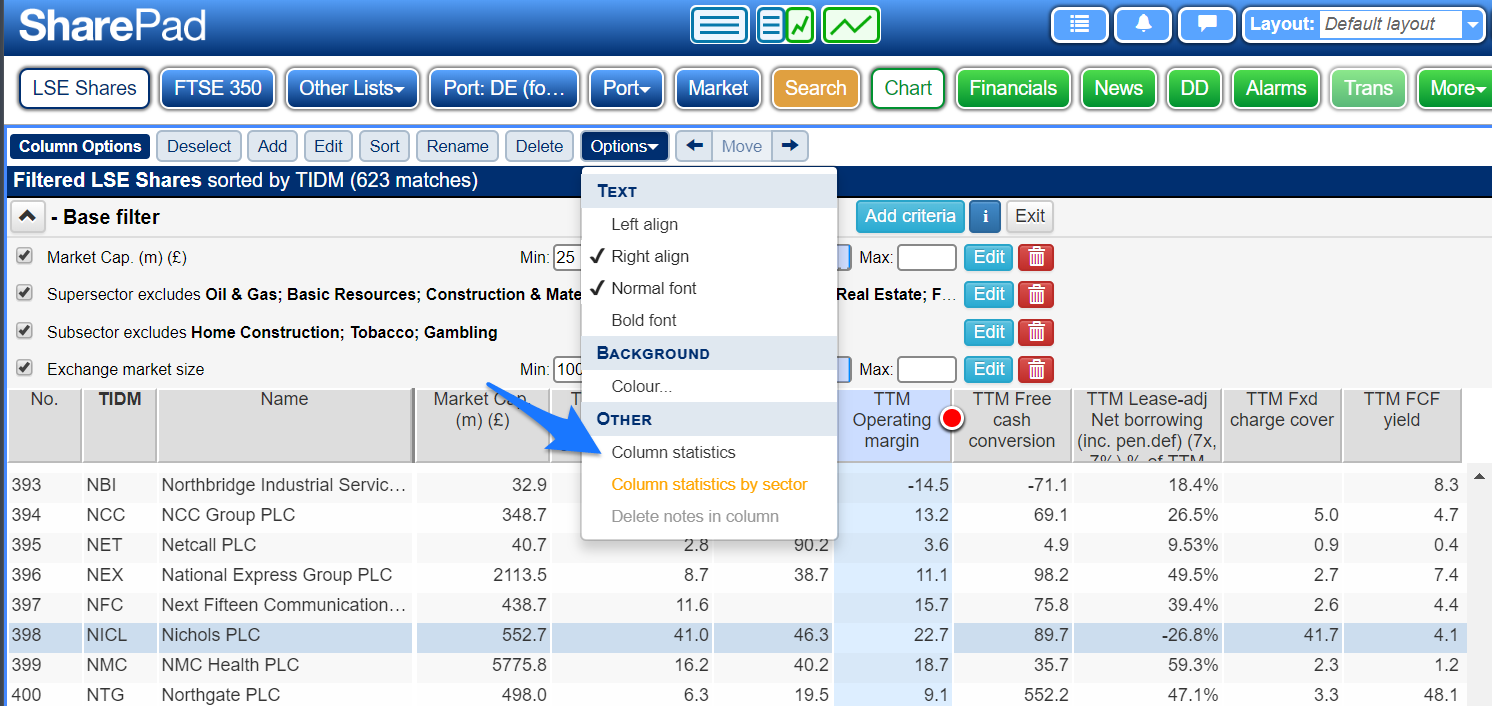This screenshot has width=1492, height=706.
Task: Switch to list and chart split view
Action: coord(787,25)
